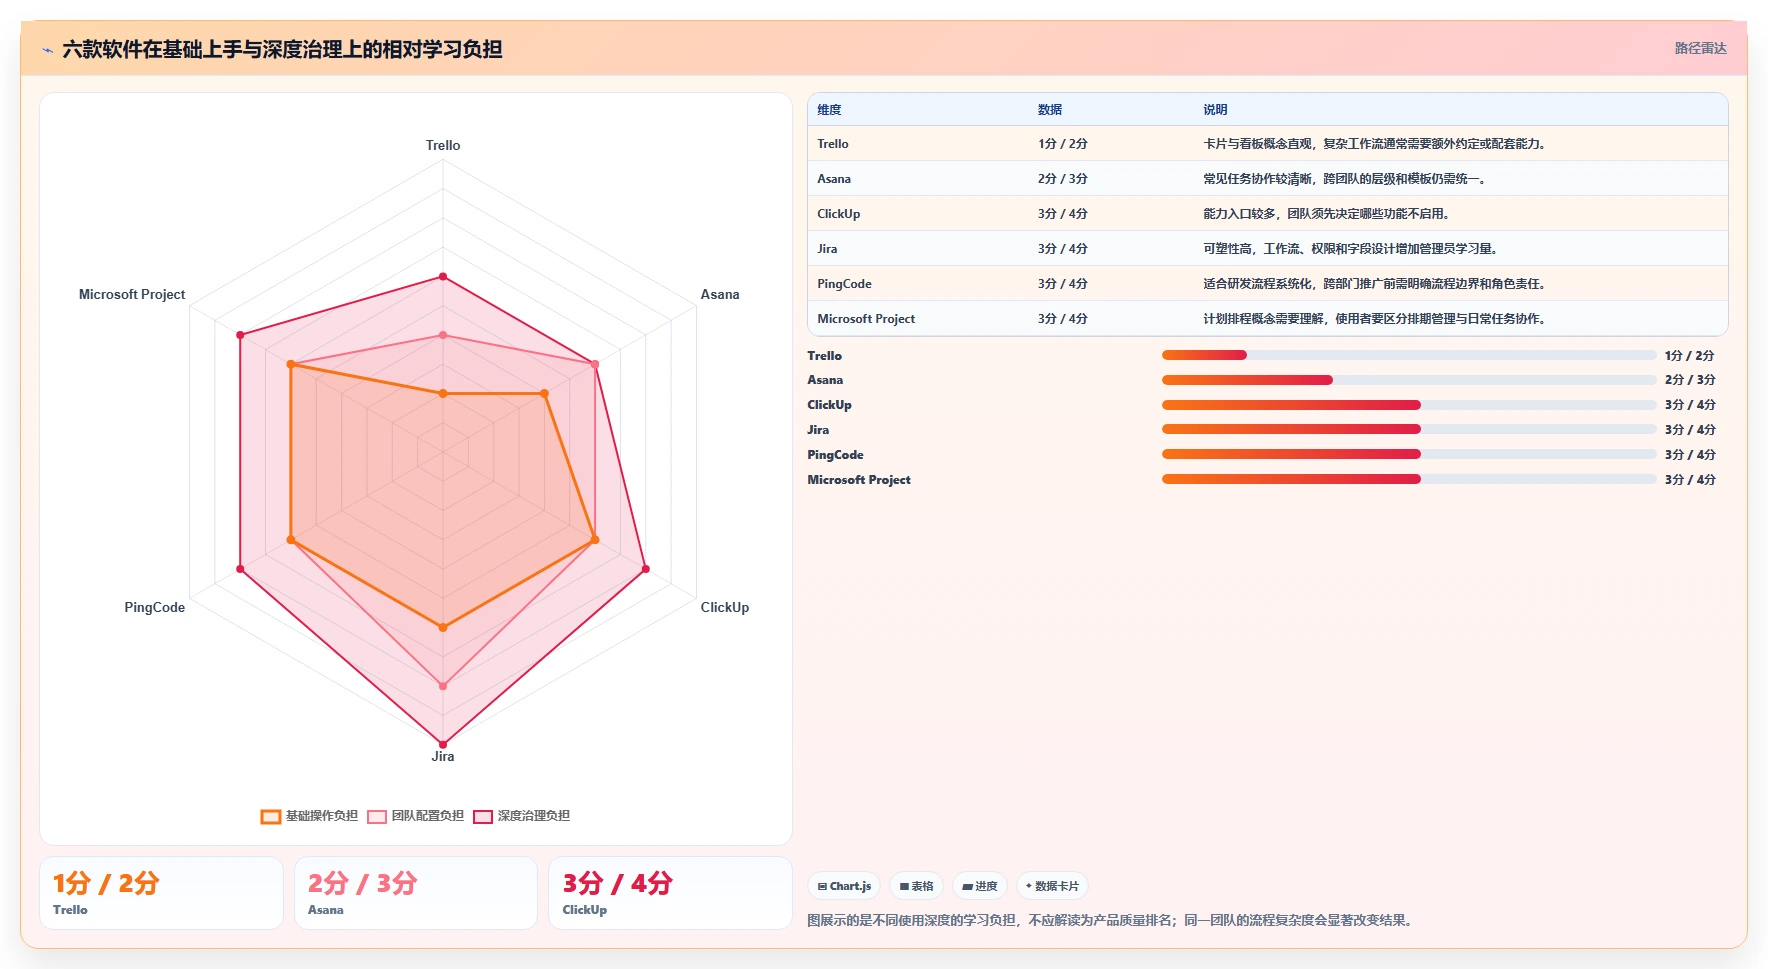This screenshot has width=1768, height=969.
Task: Click the ClickUp axis label on the radar
Action: point(724,607)
